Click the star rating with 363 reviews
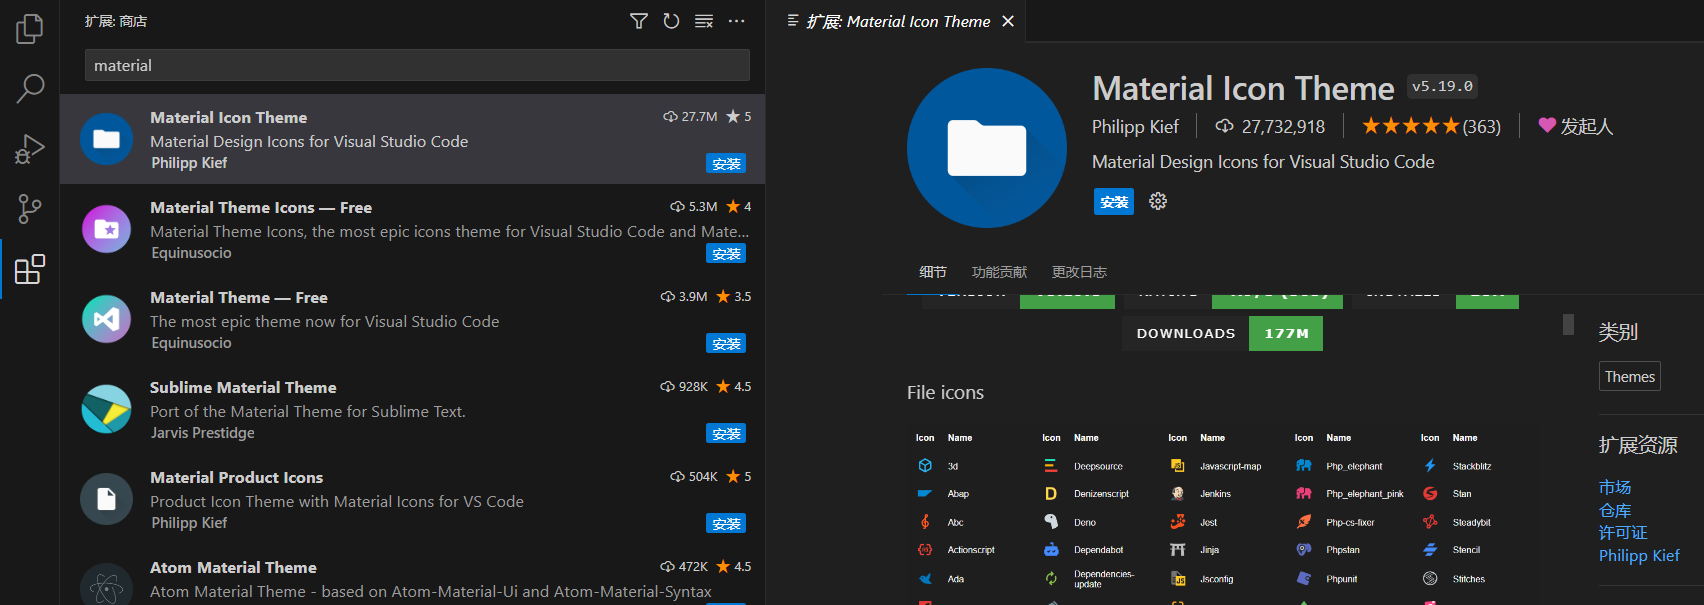The height and width of the screenshot is (605, 1704). tap(1431, 126)
